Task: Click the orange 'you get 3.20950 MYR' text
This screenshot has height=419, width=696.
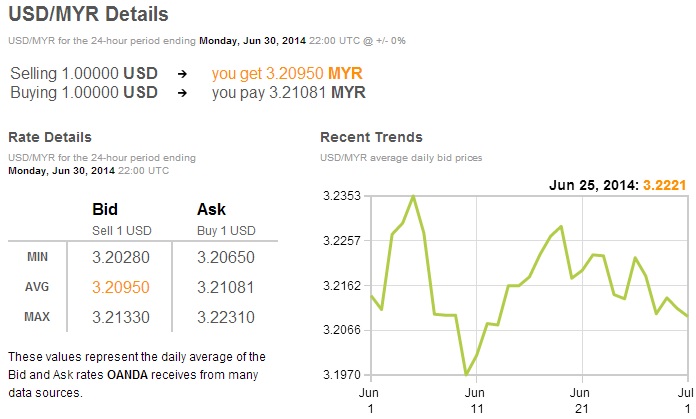Action: point(287,75)
